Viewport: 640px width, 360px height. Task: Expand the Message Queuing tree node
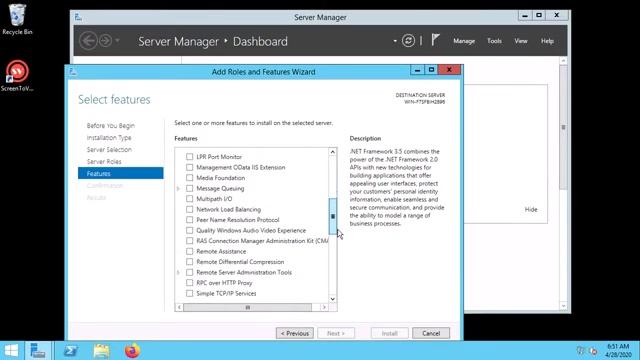tap(178, 189)
